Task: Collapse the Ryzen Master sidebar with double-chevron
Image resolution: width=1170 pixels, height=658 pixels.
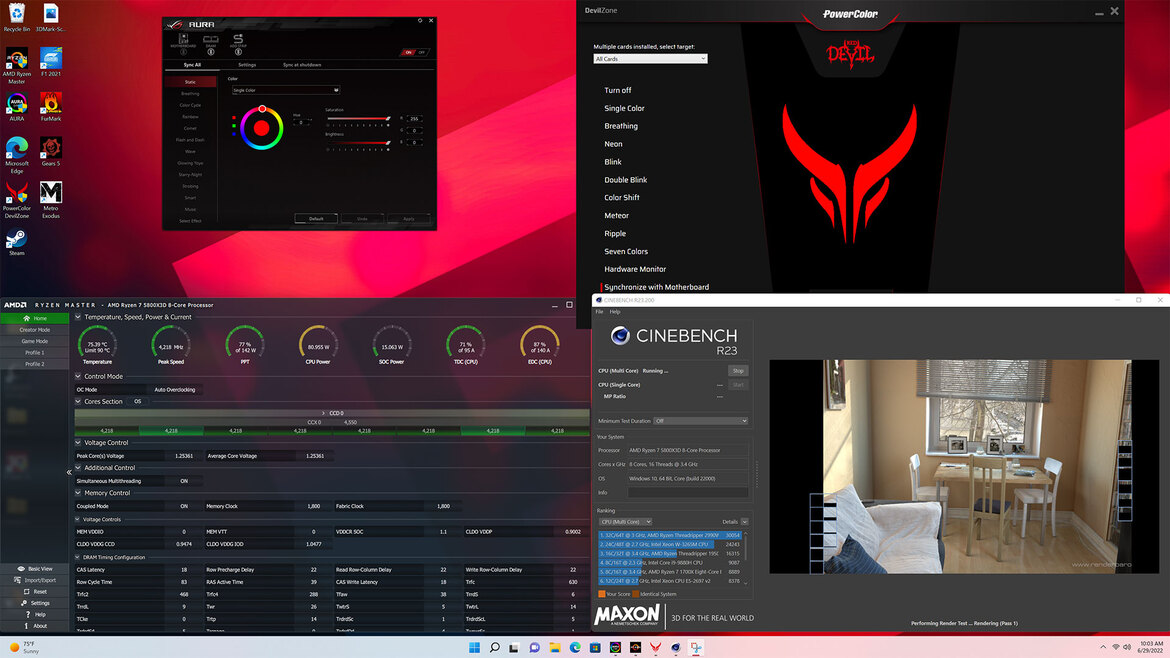Action: coord(69,471)
